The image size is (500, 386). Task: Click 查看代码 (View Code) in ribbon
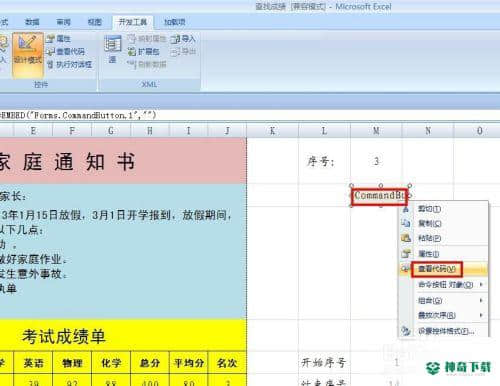[66, 51]
